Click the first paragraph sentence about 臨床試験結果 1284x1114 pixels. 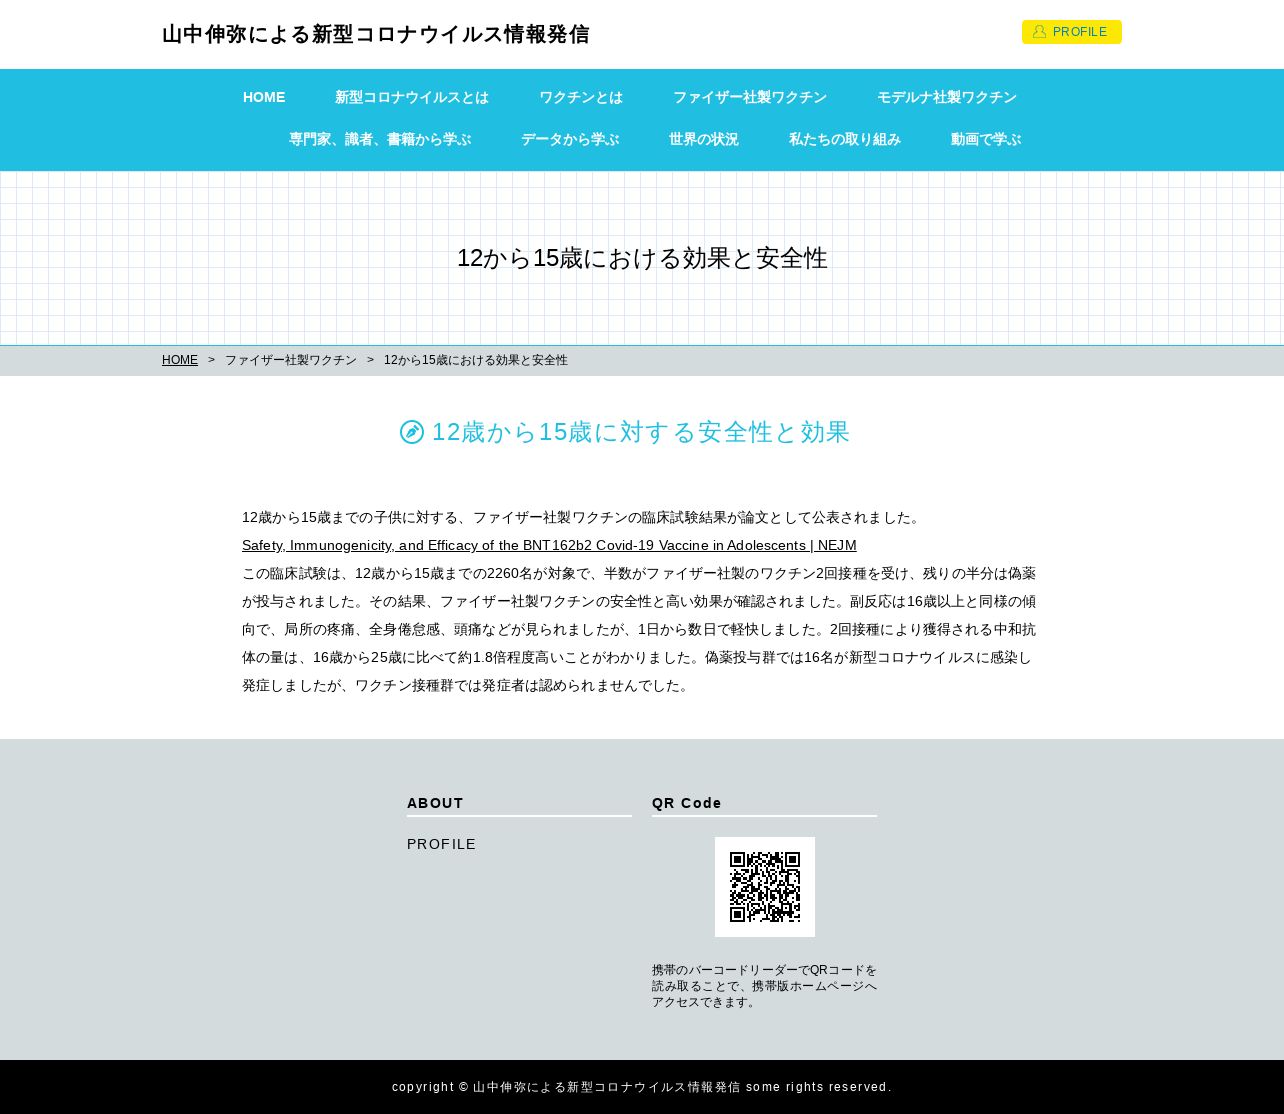(582, 517)
